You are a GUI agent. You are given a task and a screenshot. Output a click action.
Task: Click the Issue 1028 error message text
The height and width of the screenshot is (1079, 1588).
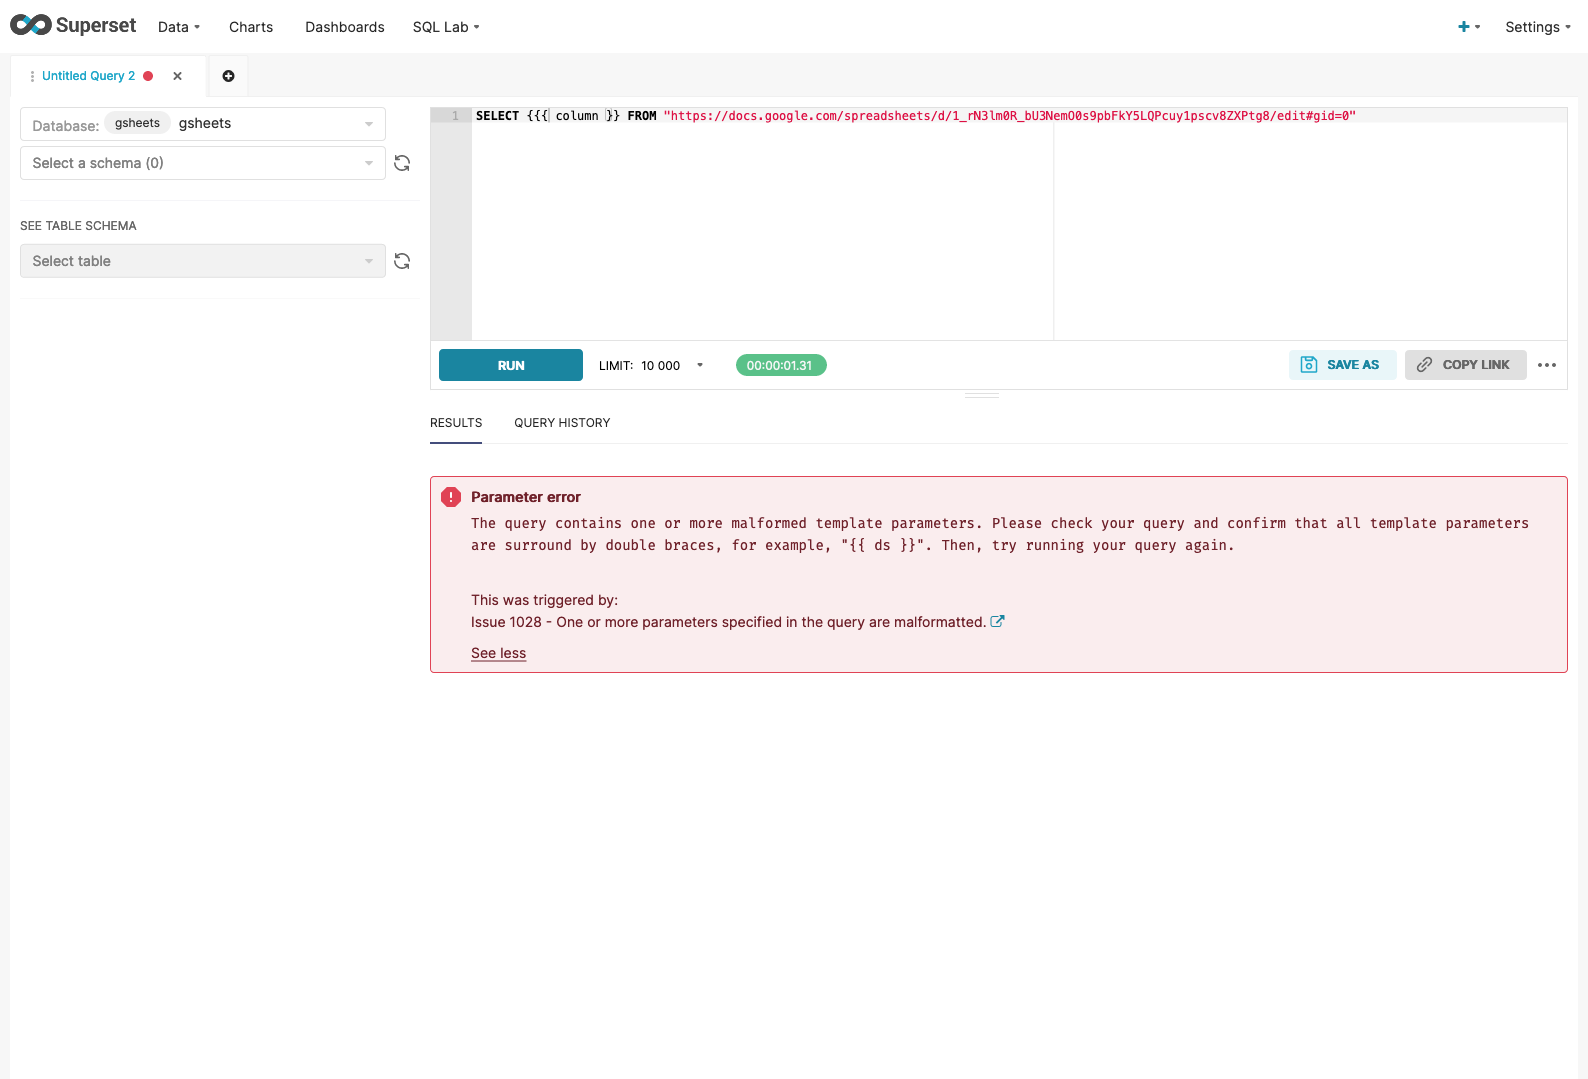(x=728, y=622)
